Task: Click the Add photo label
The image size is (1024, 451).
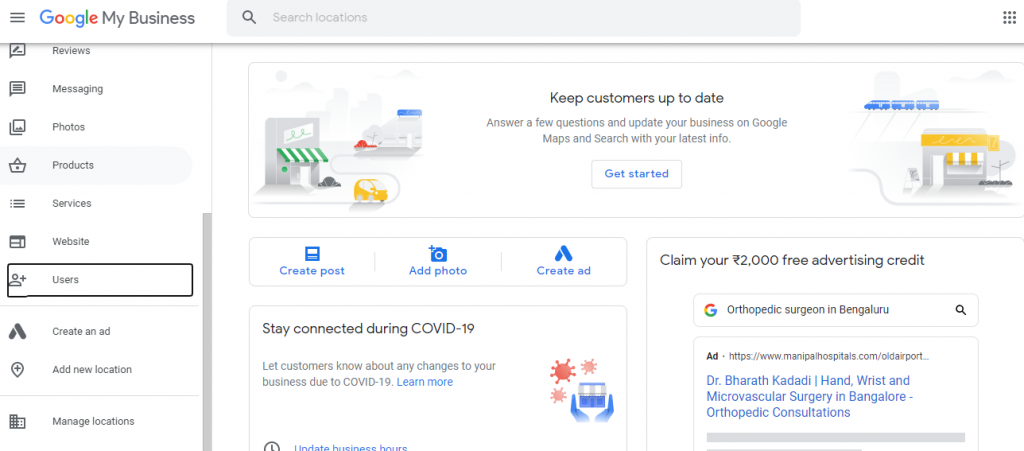Action: pos(438,271)
